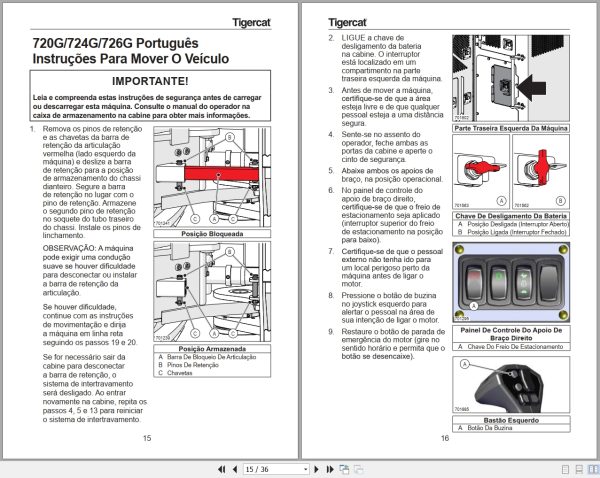Click the OBSERVAÇÃO paragraph
This screenshot has height=478, width=600.
(90, 271)
